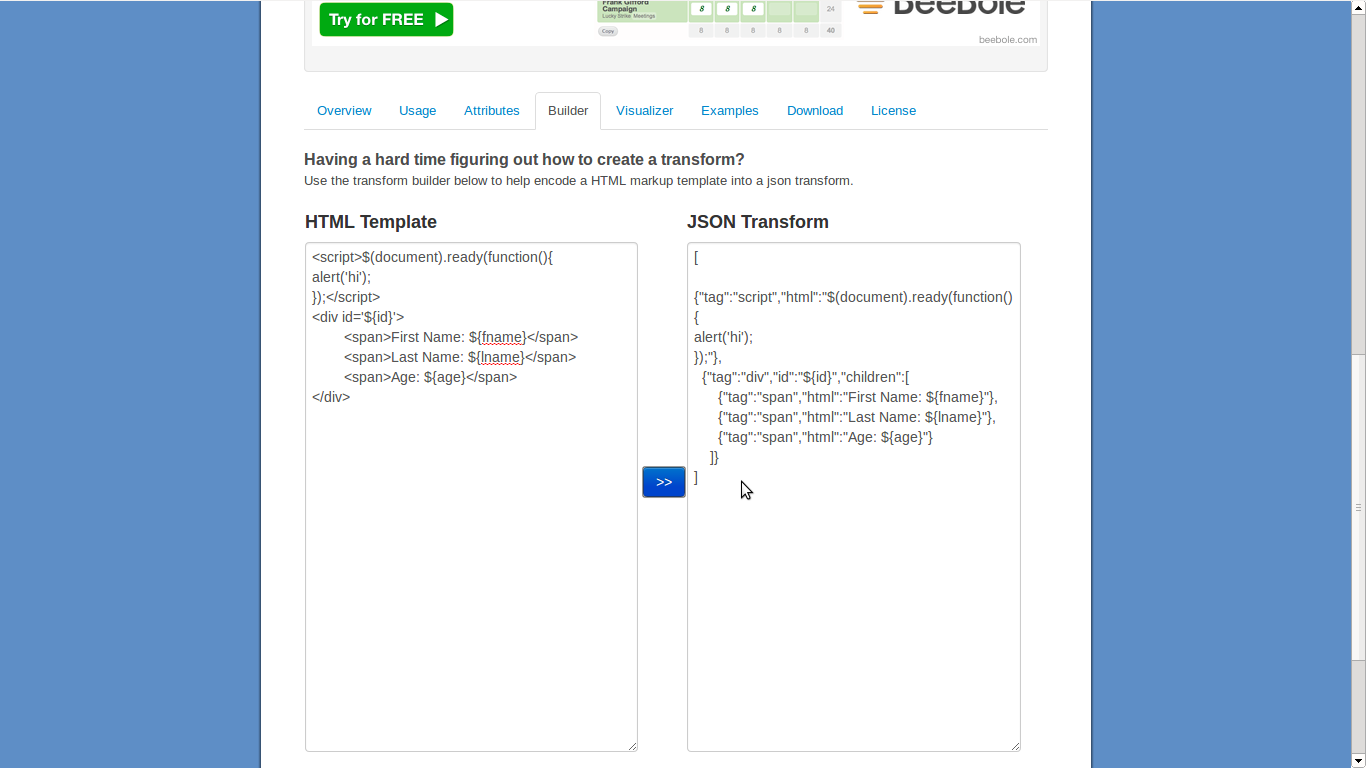Open the Attributes tab
Viewport: 1366px width, 768px height.
coord(491,111)
